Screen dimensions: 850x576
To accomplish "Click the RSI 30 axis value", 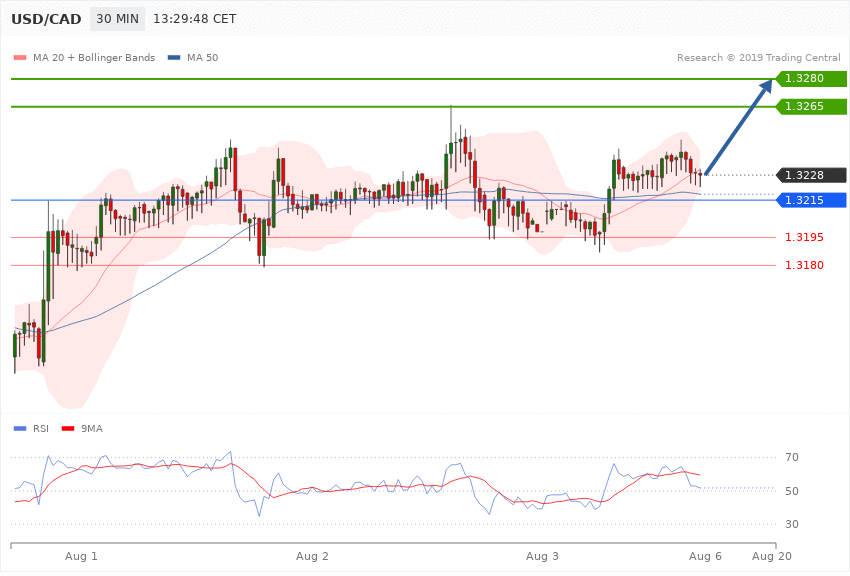I will point(791,524).
